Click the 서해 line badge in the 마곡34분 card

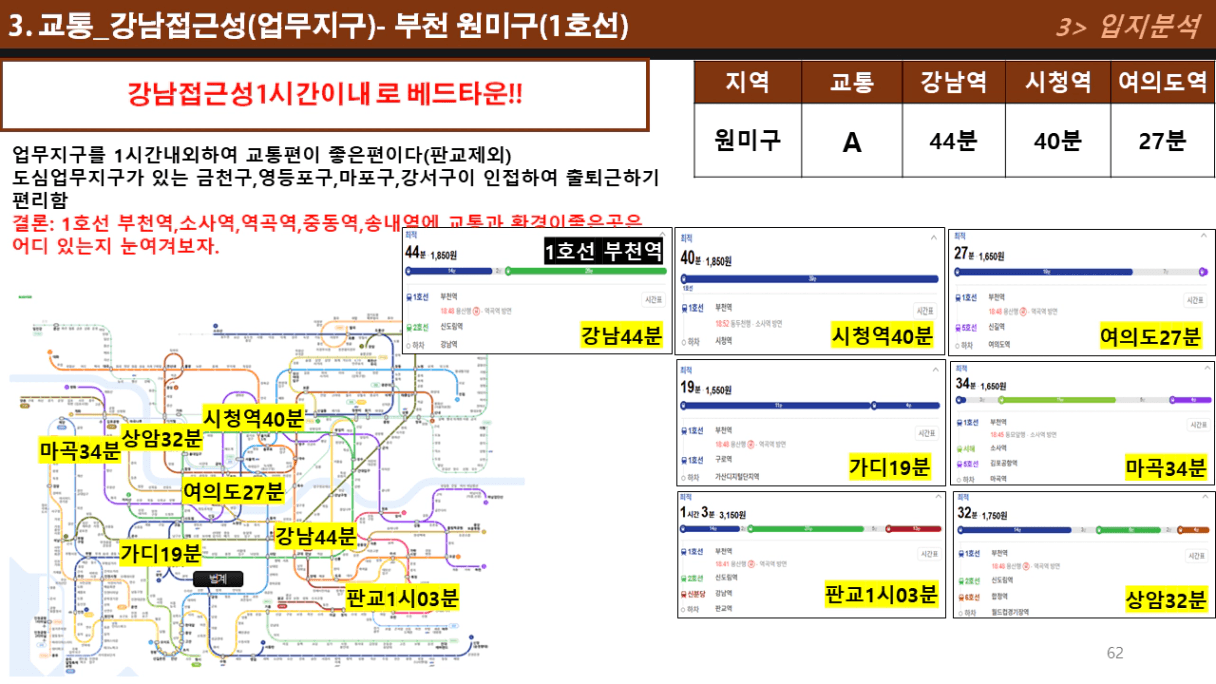coord(968,448)
